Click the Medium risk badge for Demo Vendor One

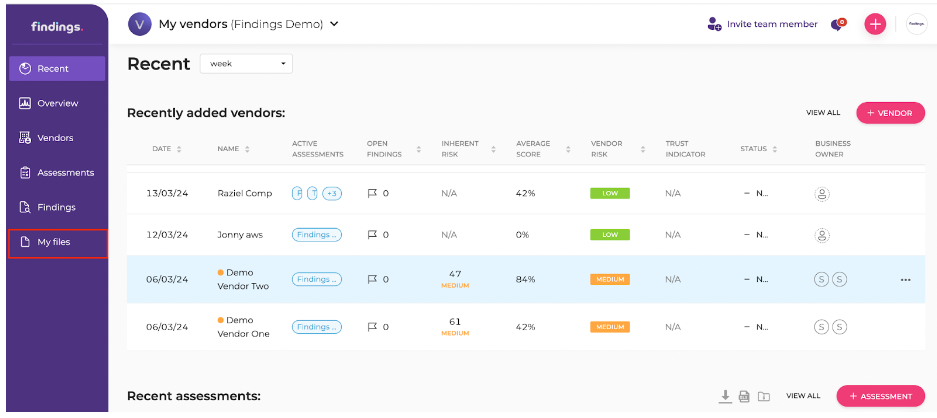[609, 327]
